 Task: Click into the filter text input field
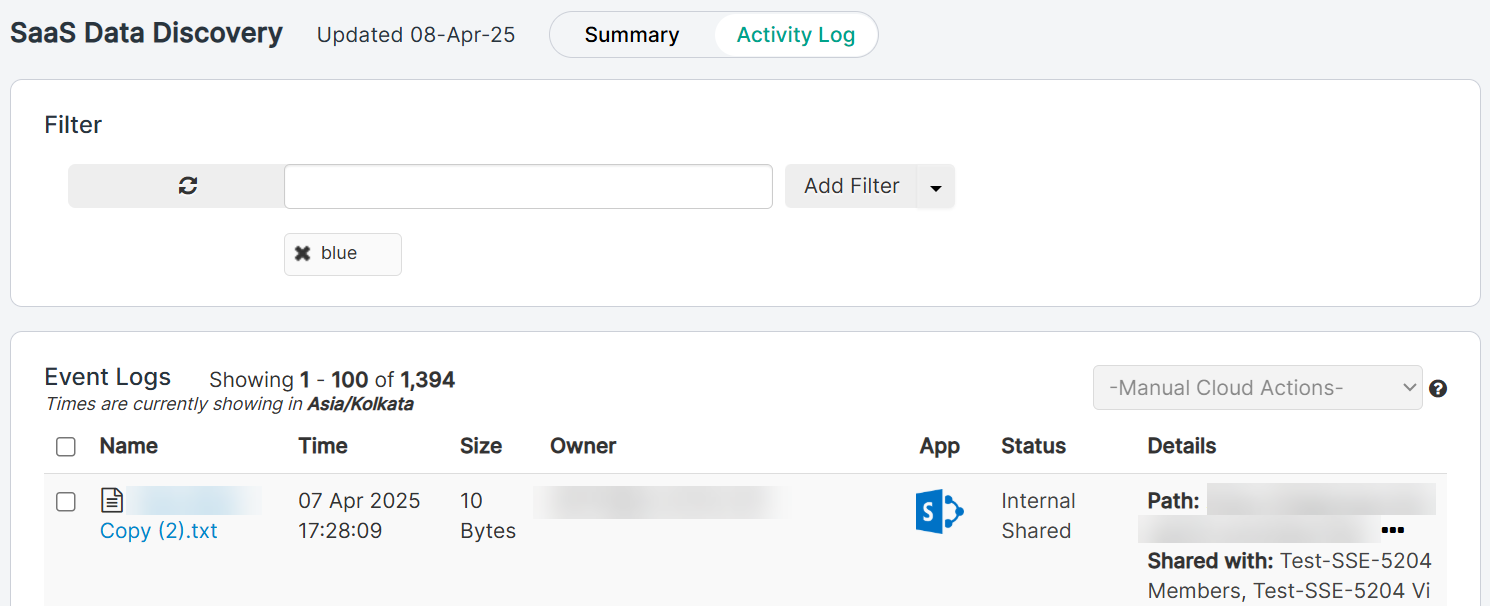click(528, 187)
